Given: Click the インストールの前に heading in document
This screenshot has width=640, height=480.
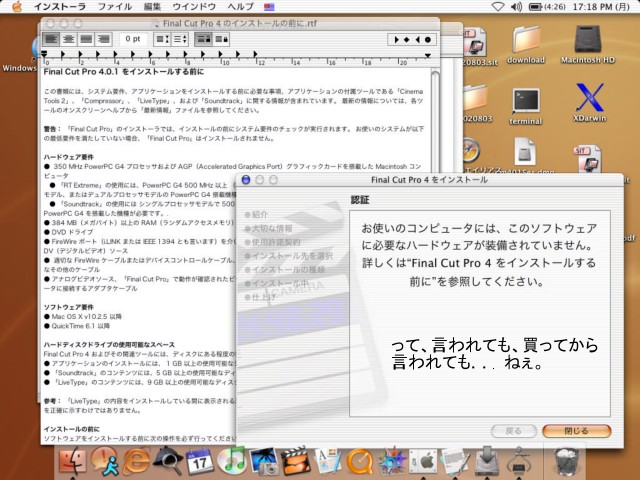Looking at the screenshot, I should 71,429.
